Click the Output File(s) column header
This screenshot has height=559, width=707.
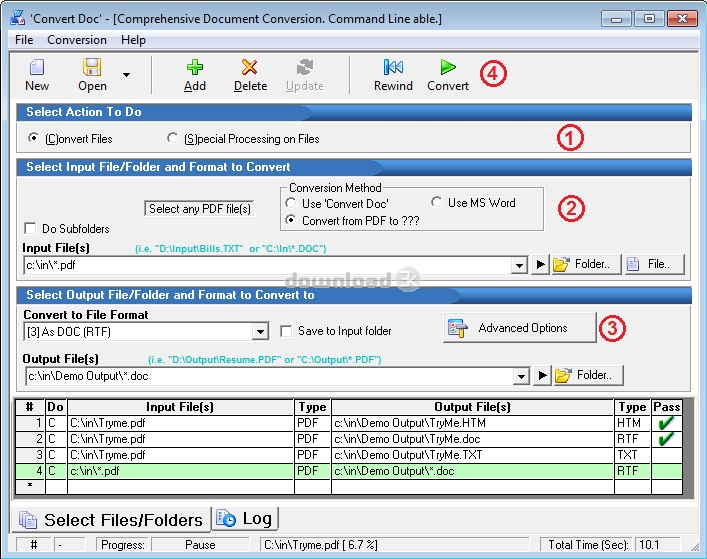[x=473, y=407]
